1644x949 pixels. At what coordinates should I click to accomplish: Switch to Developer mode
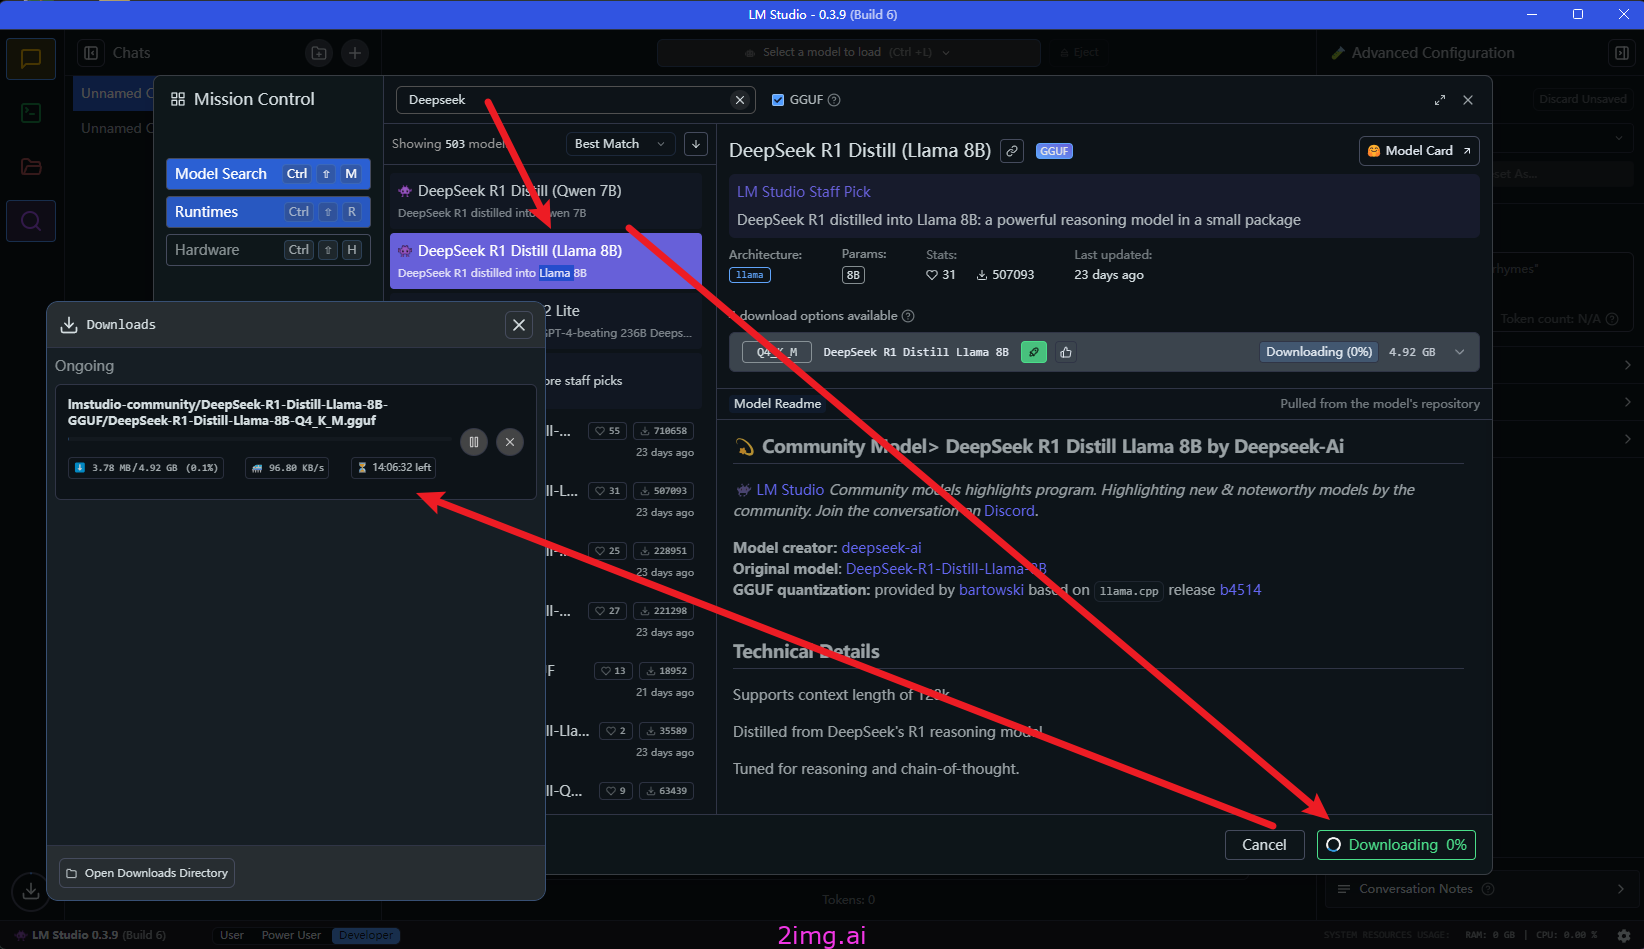click(x=366, y=936)
